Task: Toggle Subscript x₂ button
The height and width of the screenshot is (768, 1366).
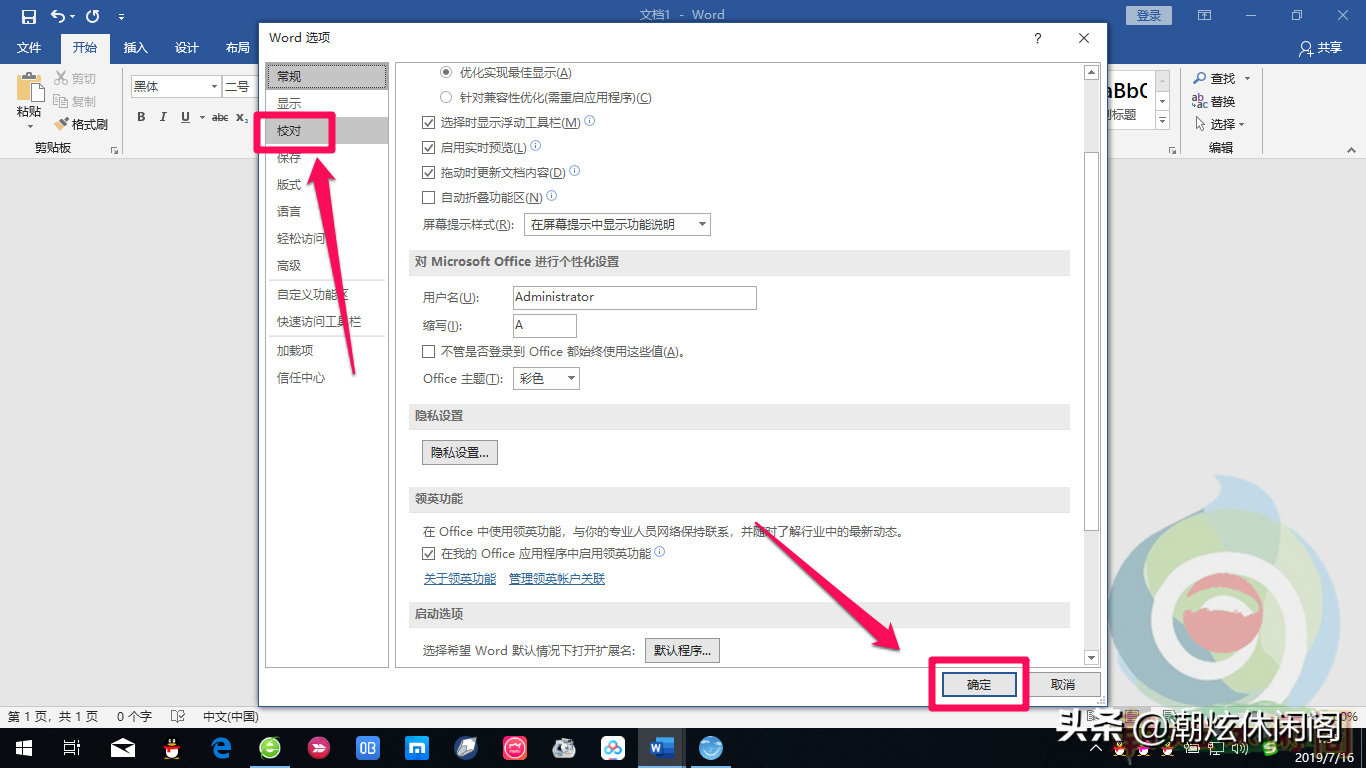Action: coord(242,117)
